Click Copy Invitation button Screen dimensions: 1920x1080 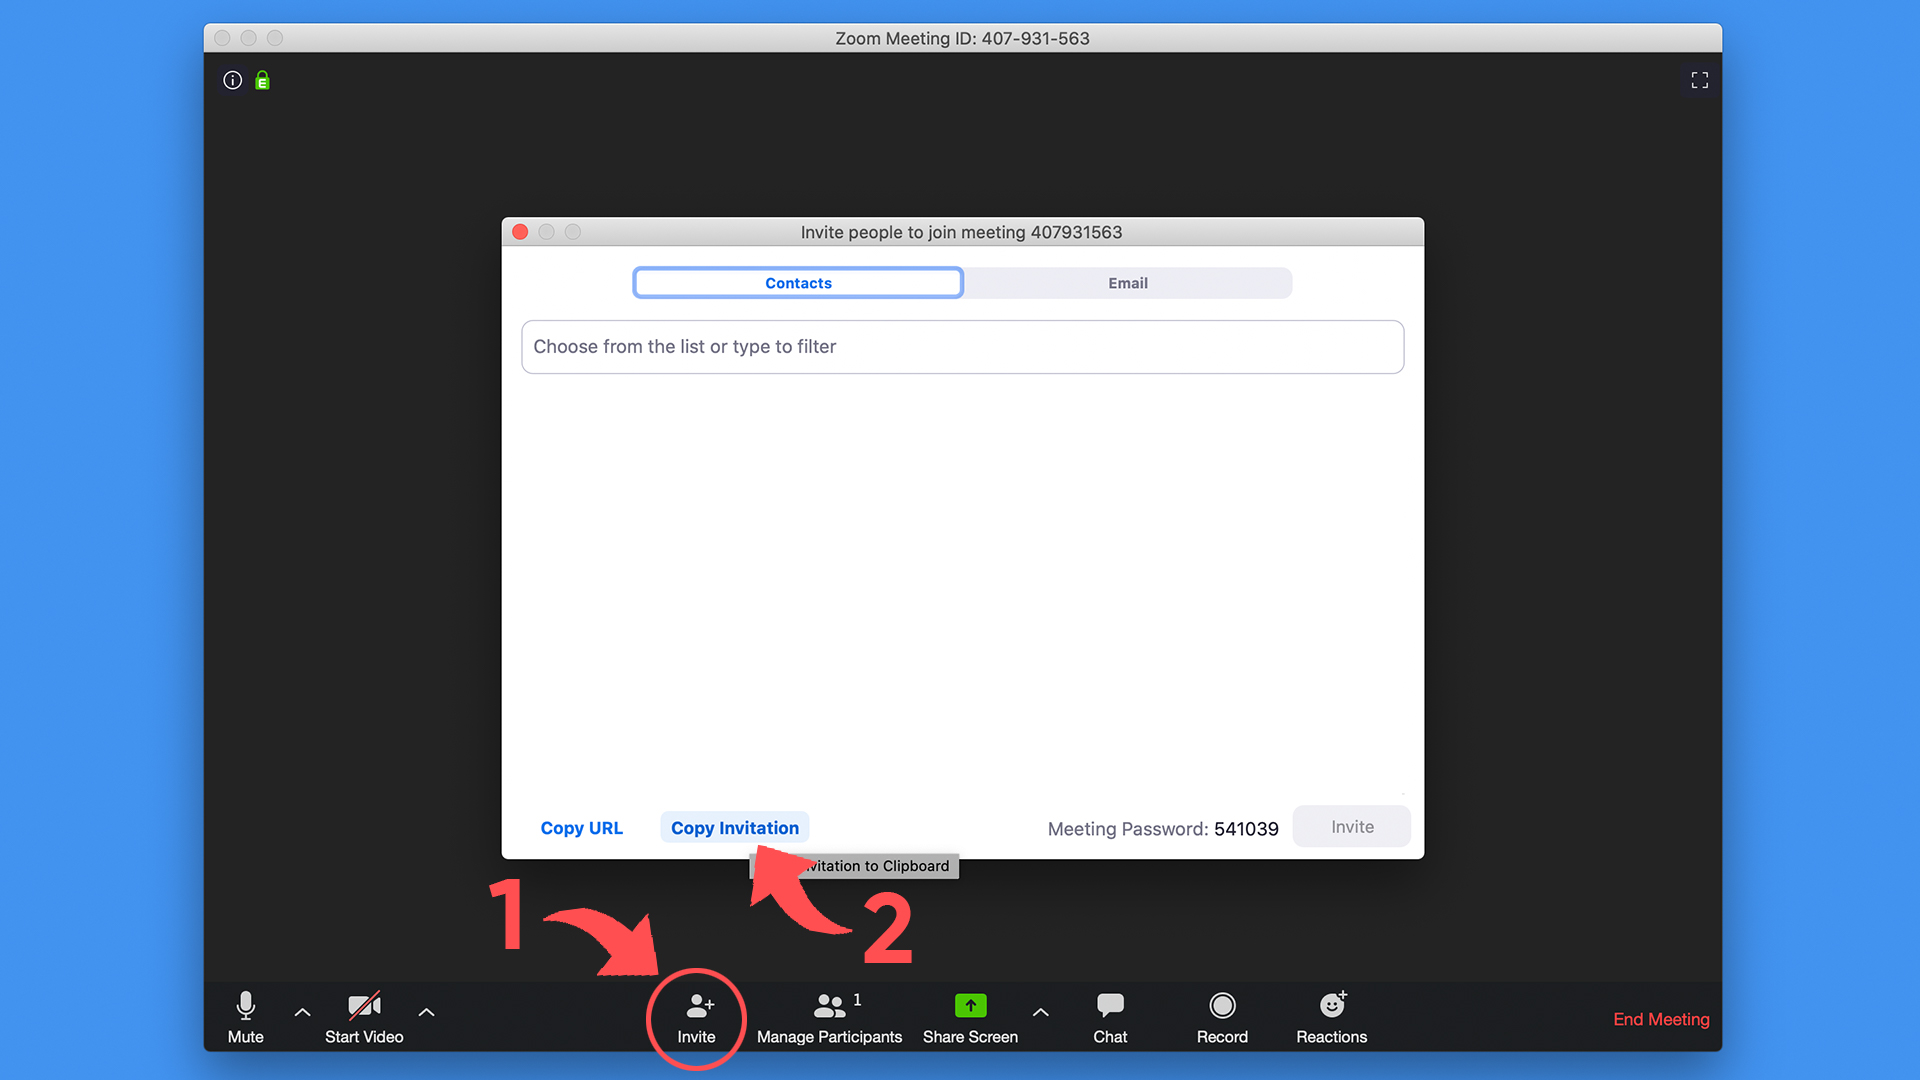click(734, 828)
